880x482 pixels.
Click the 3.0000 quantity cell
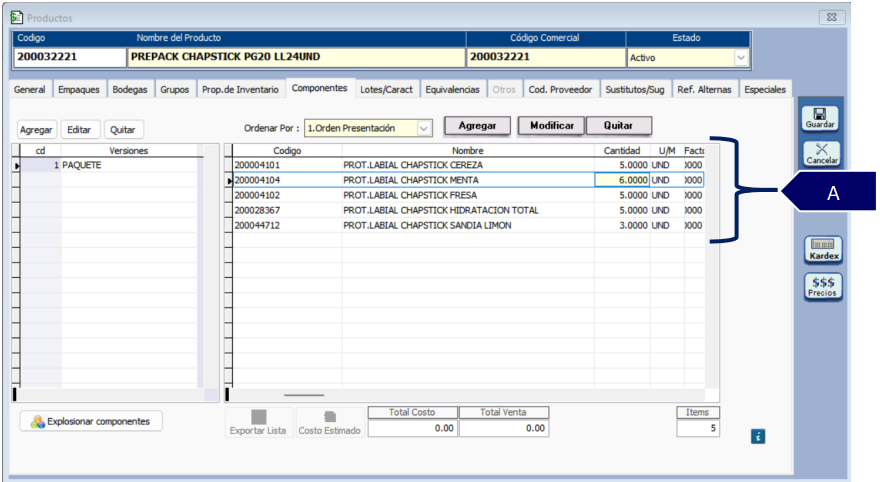[622, 226]
